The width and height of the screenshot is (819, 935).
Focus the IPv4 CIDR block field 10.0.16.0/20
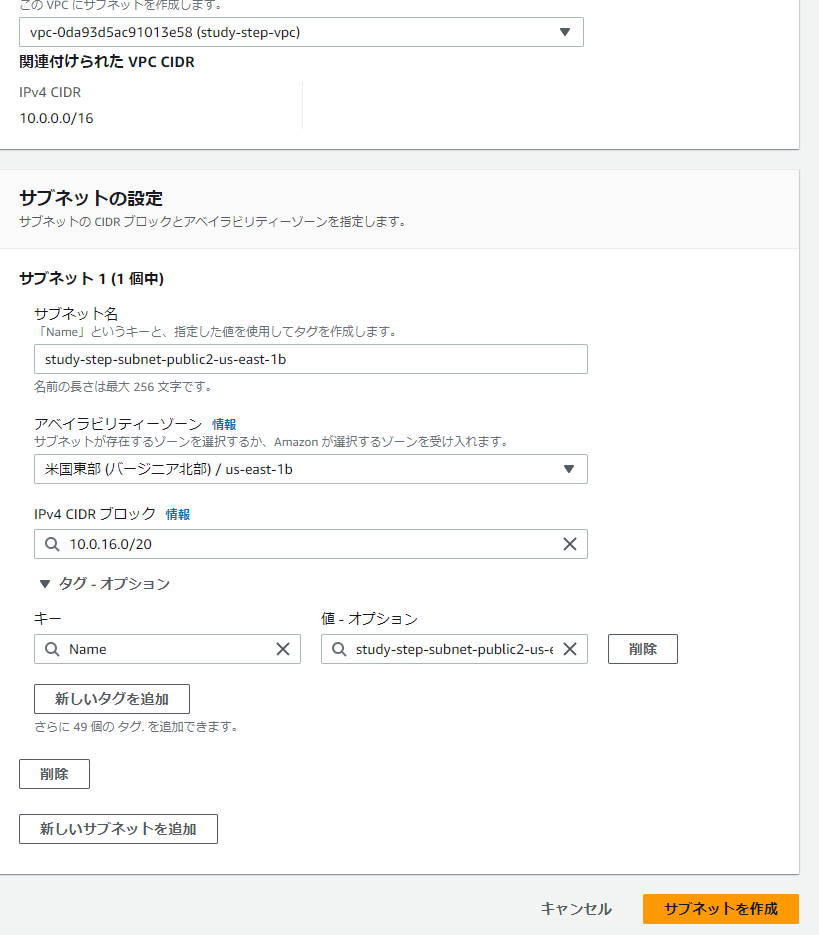311,544
